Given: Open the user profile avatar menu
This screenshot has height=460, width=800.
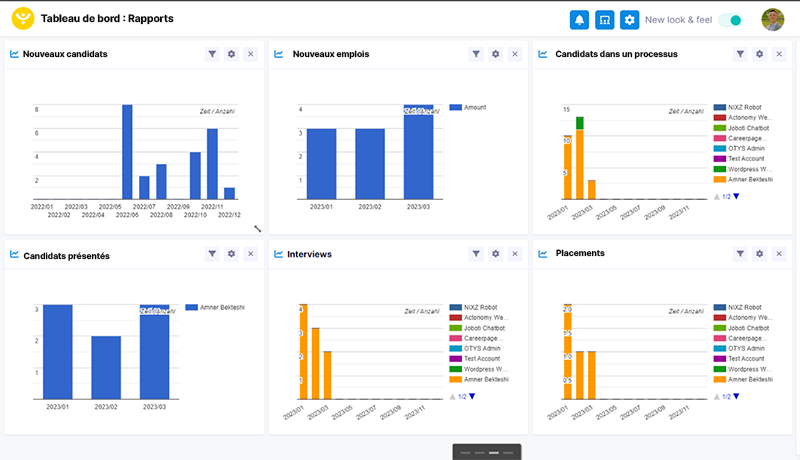Looking at the screenshot, I should (x=772, y=20).
